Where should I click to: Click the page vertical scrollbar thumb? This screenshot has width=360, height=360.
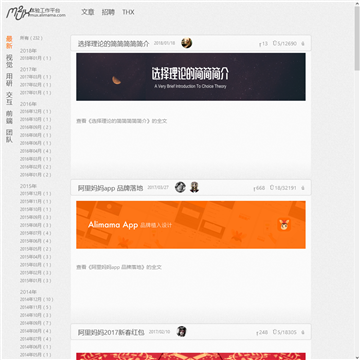pos(357,37)
